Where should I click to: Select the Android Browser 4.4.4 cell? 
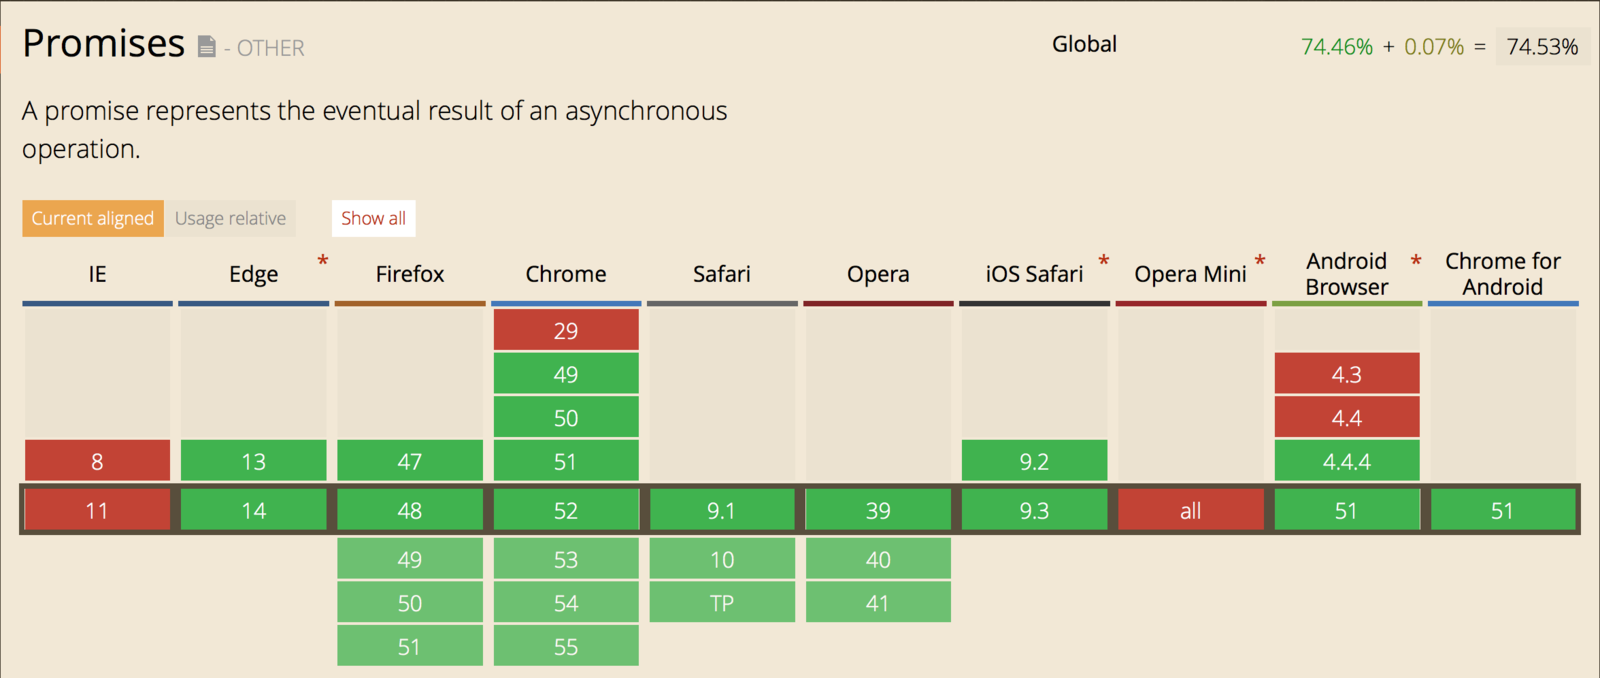point(1347,461)
